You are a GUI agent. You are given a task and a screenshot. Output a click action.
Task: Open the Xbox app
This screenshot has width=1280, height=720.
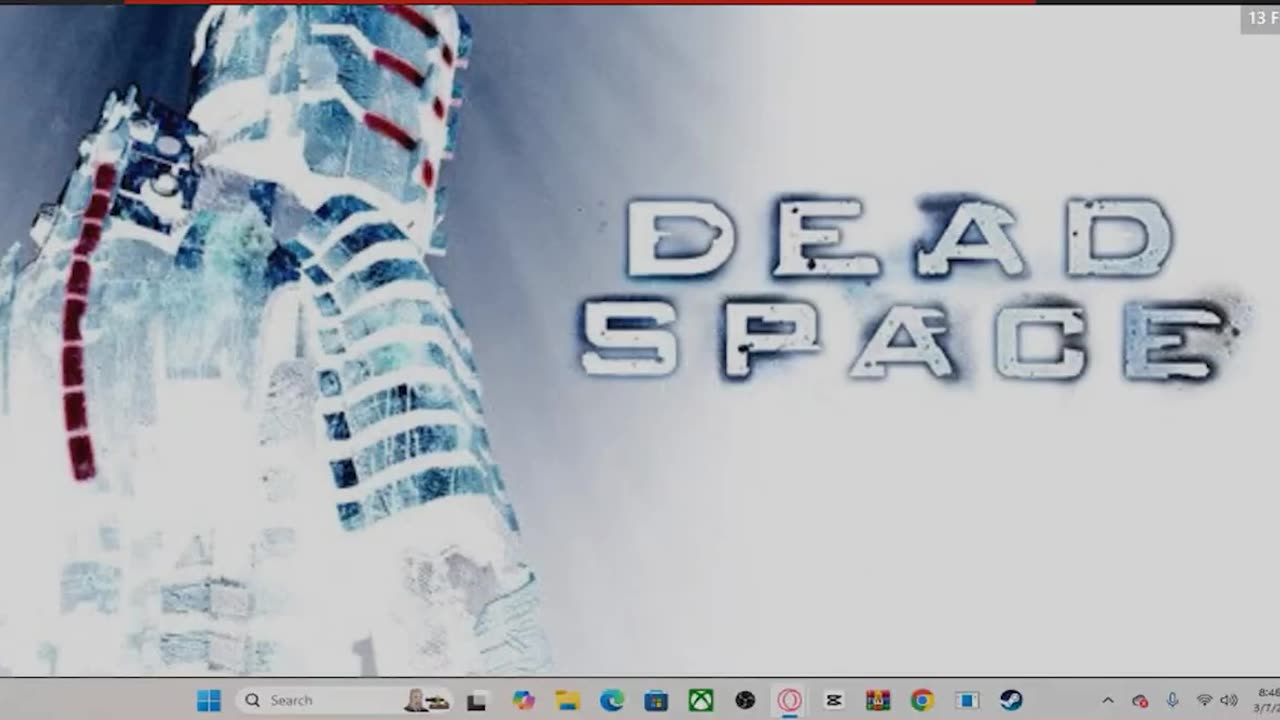[x=701, y=701]
